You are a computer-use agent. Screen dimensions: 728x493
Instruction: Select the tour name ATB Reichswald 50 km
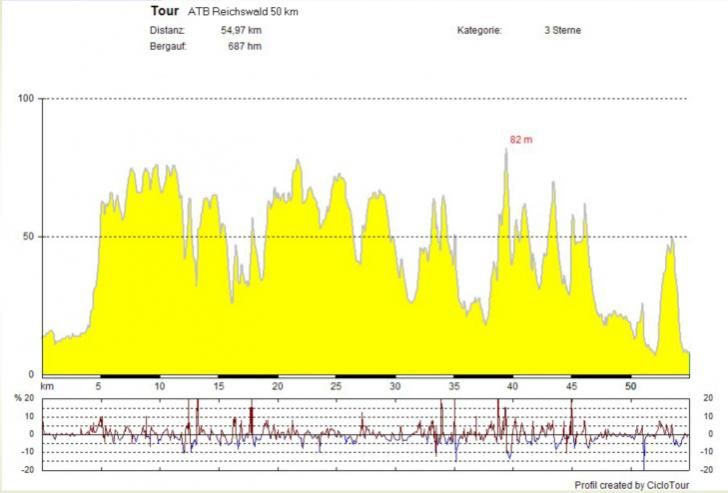point(243,12)
